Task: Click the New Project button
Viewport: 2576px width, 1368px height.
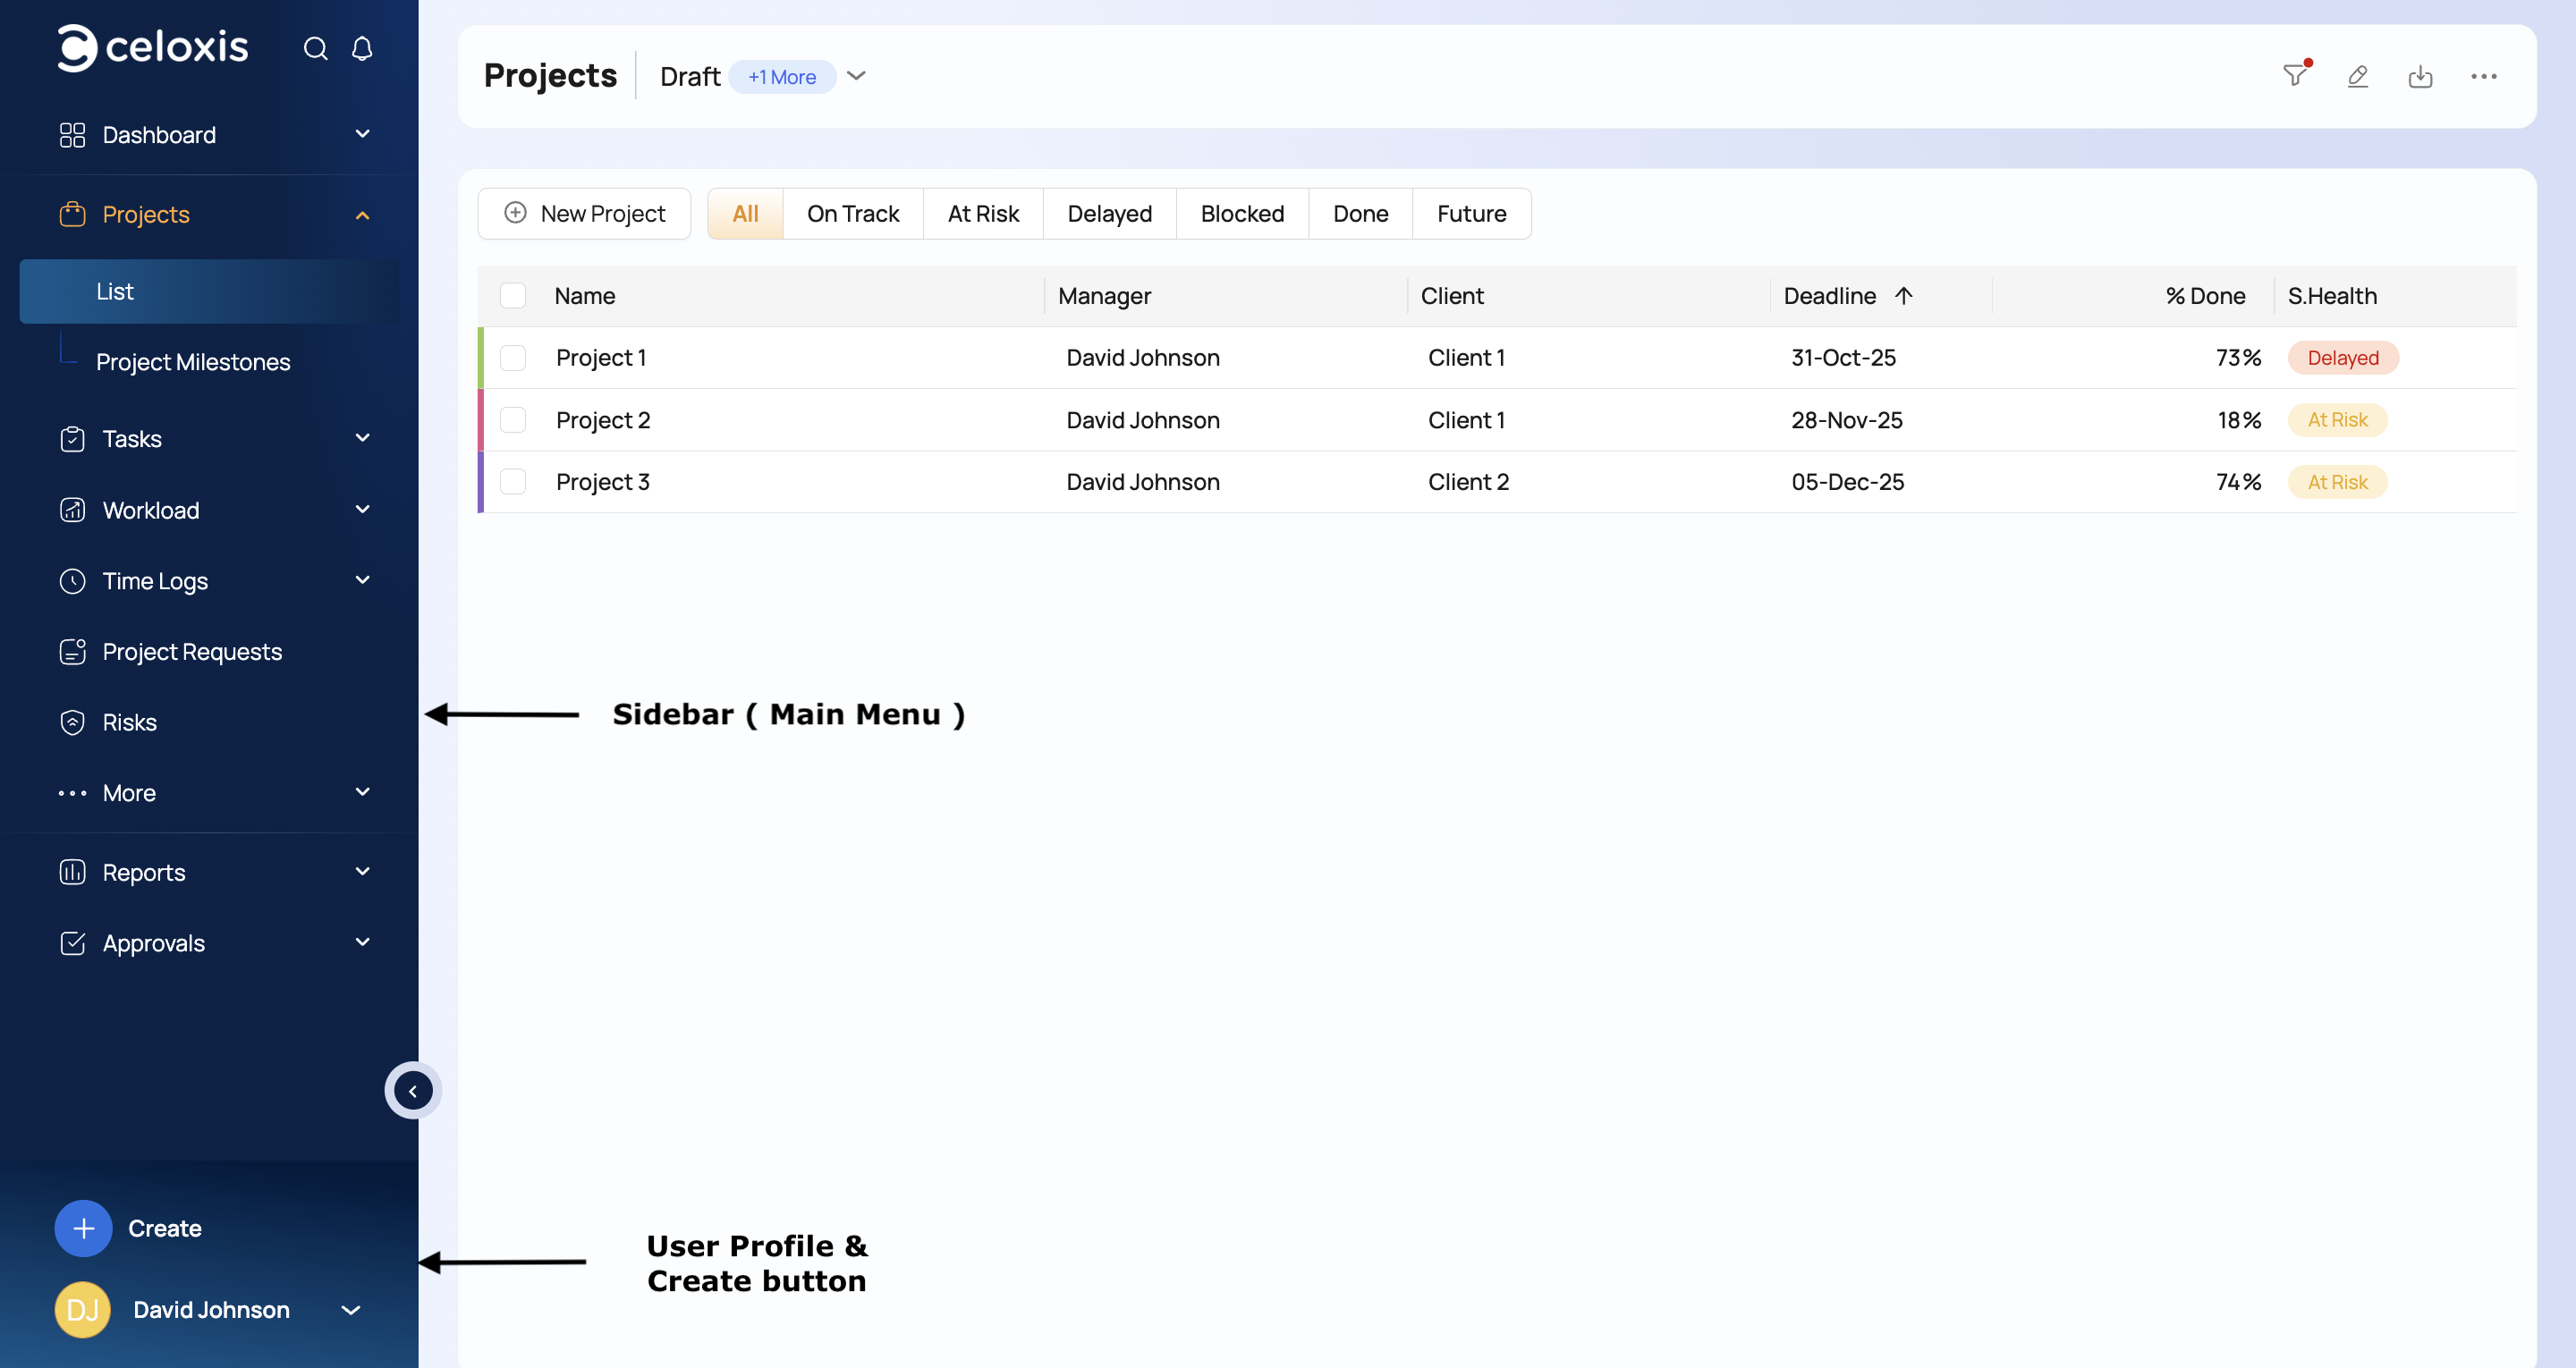Action: tap(585, 214)
